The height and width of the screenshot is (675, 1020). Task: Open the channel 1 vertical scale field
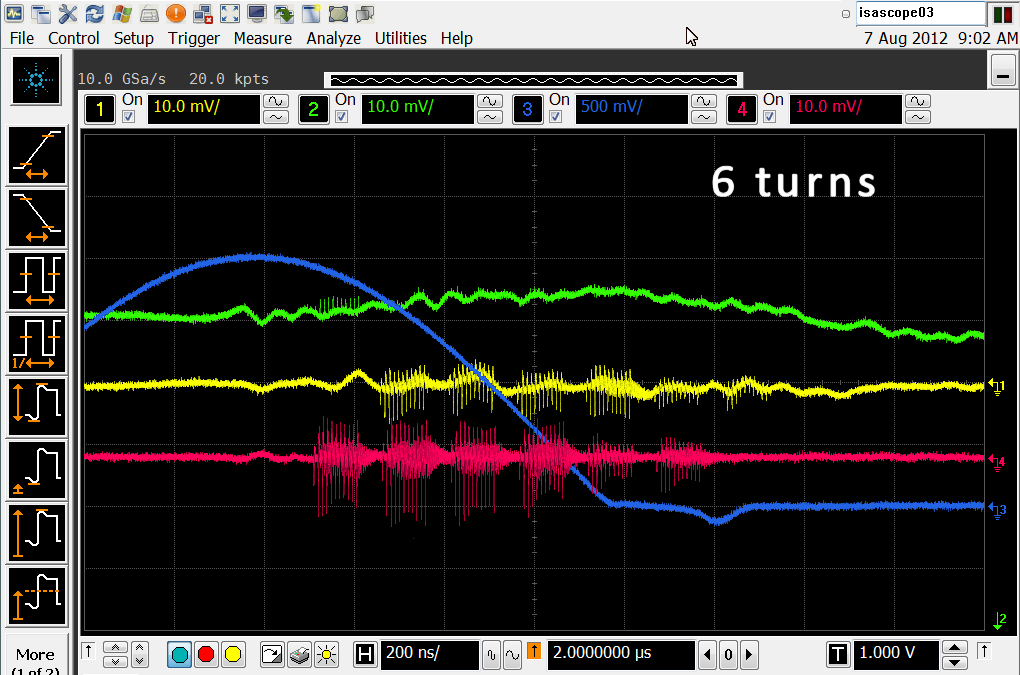pos(202,109)
